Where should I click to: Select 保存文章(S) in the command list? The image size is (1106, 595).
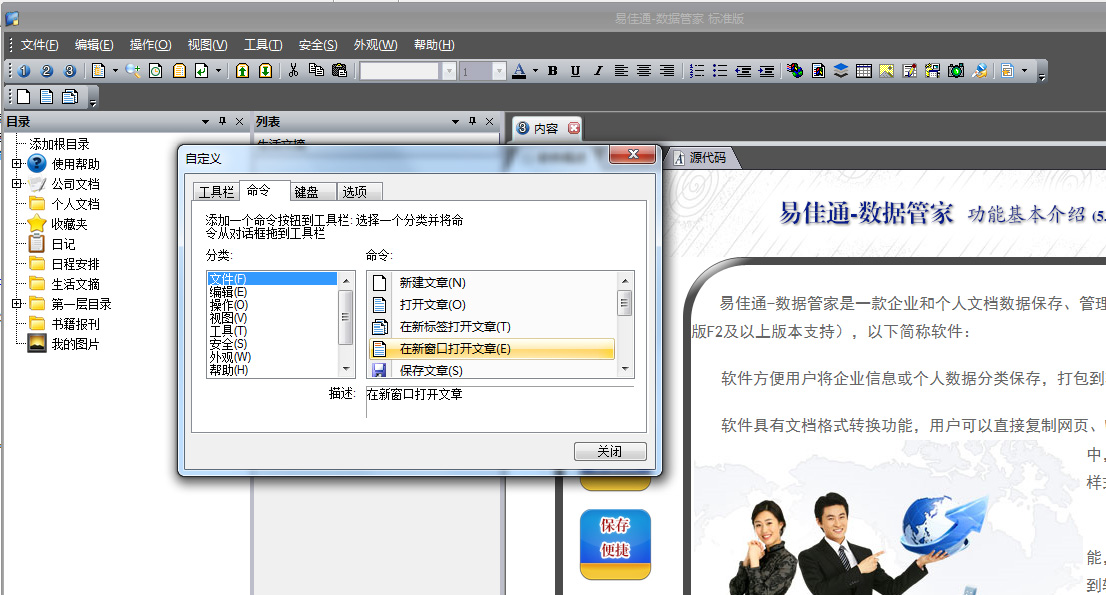pyautogui.click(x=431, y=371)
